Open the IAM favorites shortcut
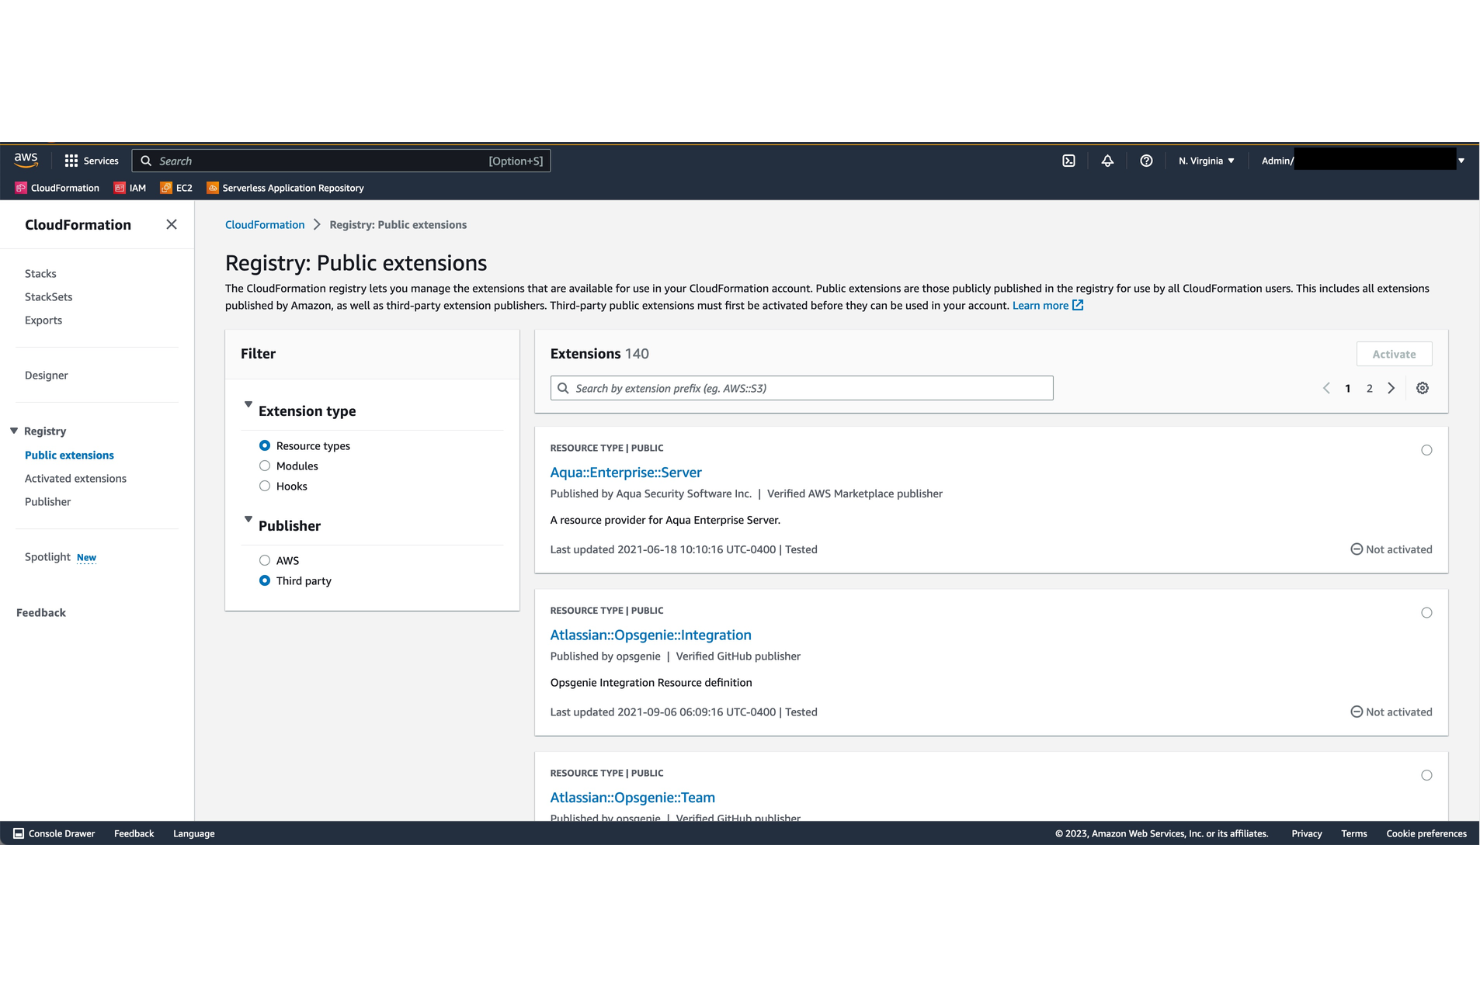Screen dimensions: 1480x987 click(130, 187)
